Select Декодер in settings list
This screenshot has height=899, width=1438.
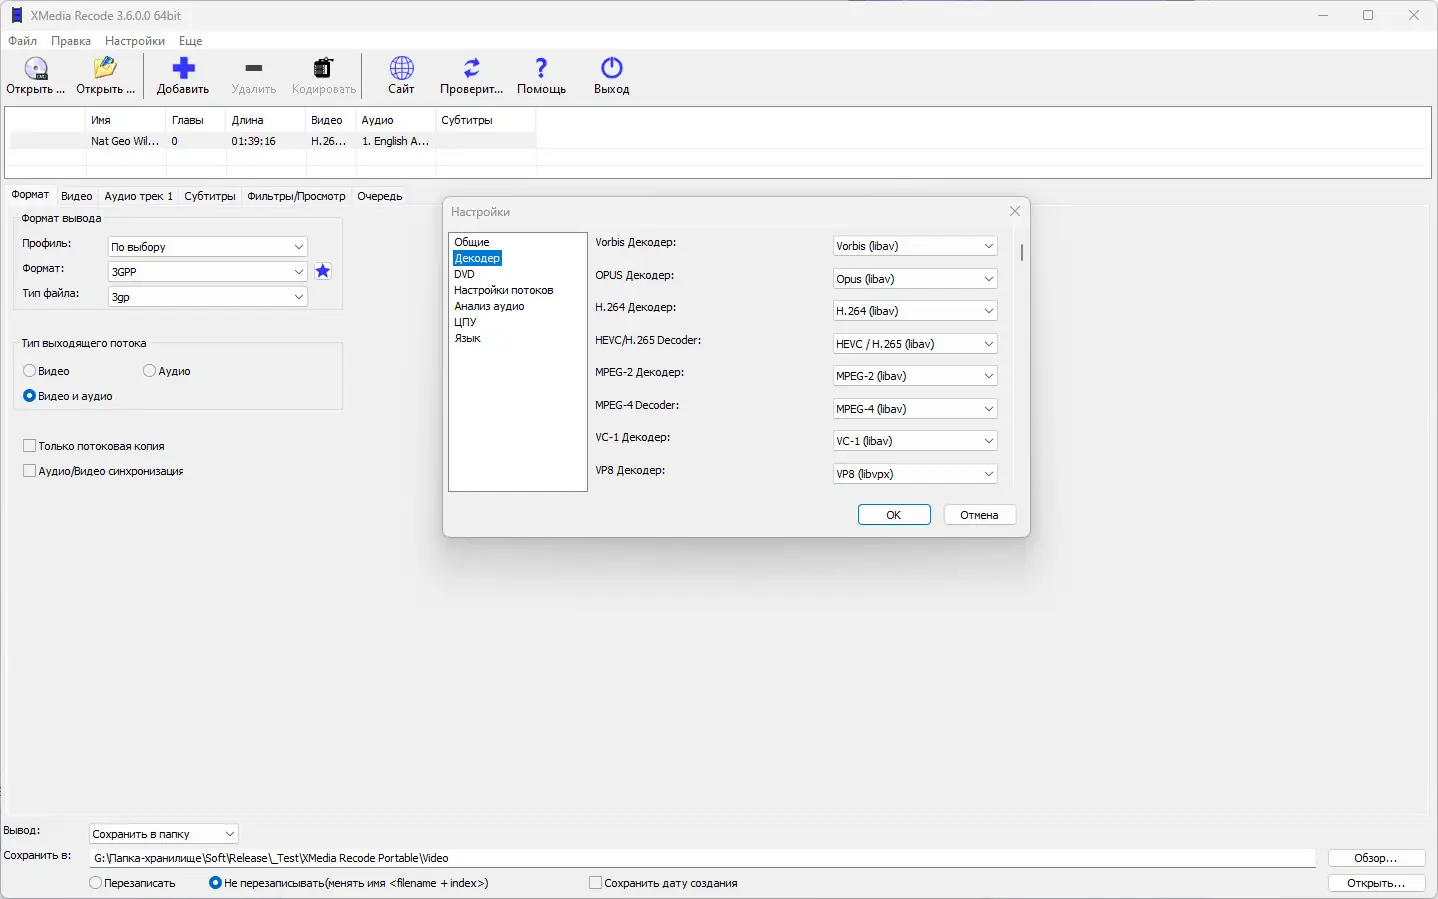pos(477,258)
